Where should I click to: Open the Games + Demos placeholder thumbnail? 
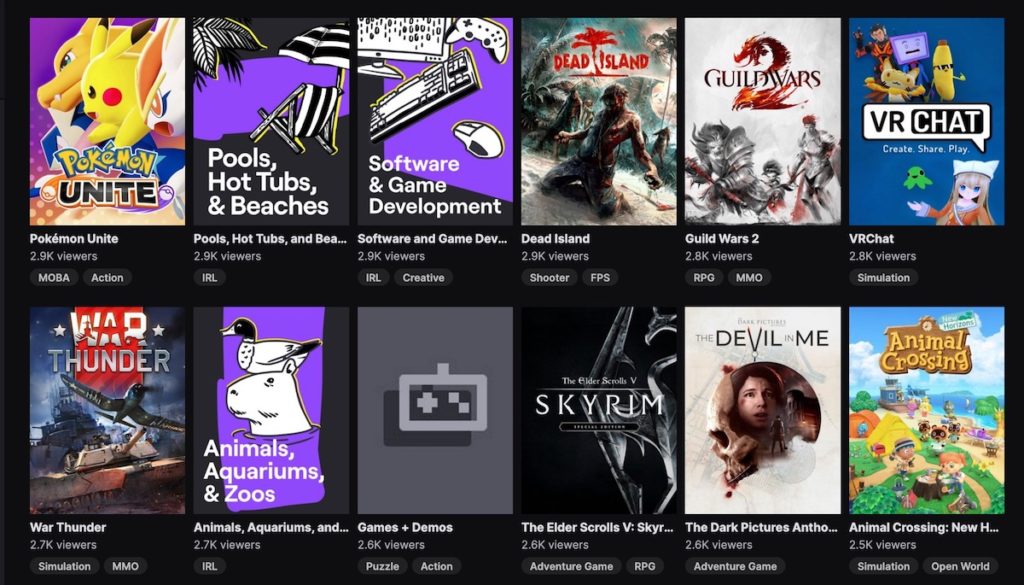point(435,411)
